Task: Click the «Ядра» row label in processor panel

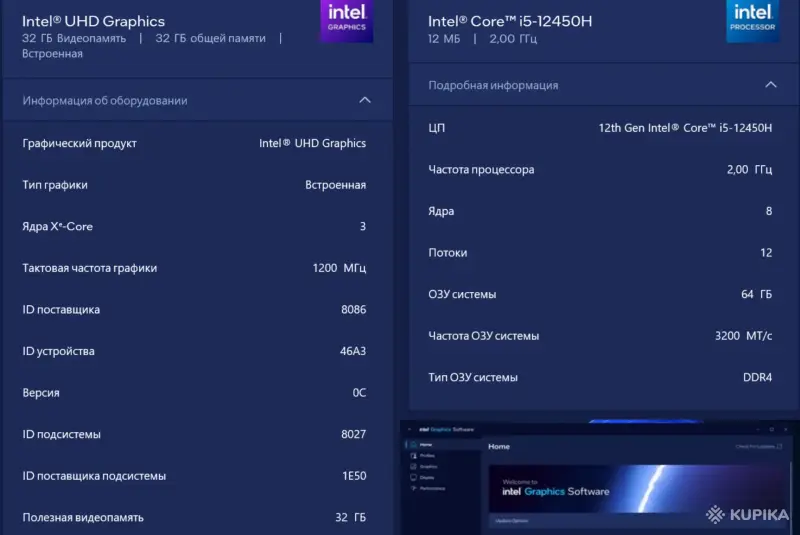Action: (441, 211)
